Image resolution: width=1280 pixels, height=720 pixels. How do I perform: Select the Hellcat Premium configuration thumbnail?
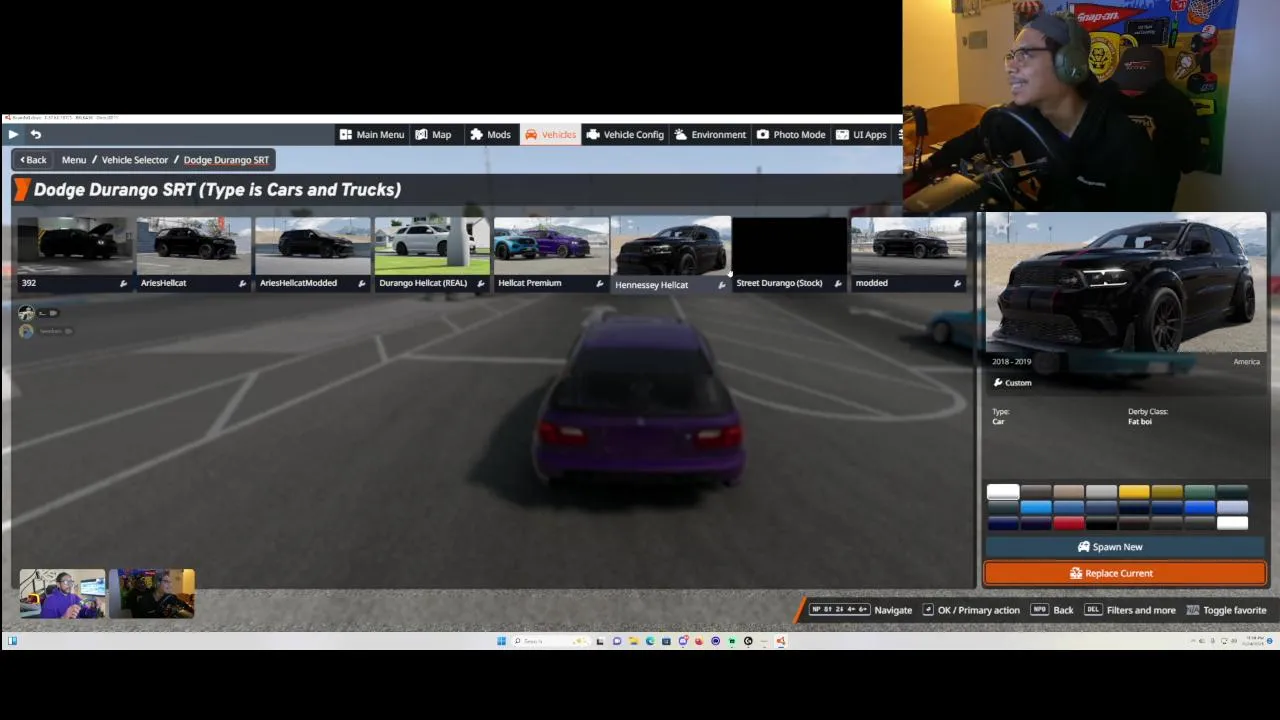pyautogui.click(x=551, y=254)
